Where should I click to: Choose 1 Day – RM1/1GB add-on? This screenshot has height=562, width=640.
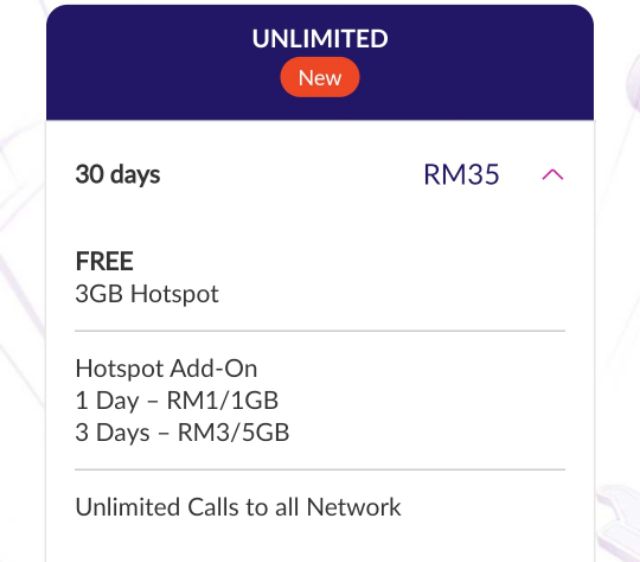177,401
